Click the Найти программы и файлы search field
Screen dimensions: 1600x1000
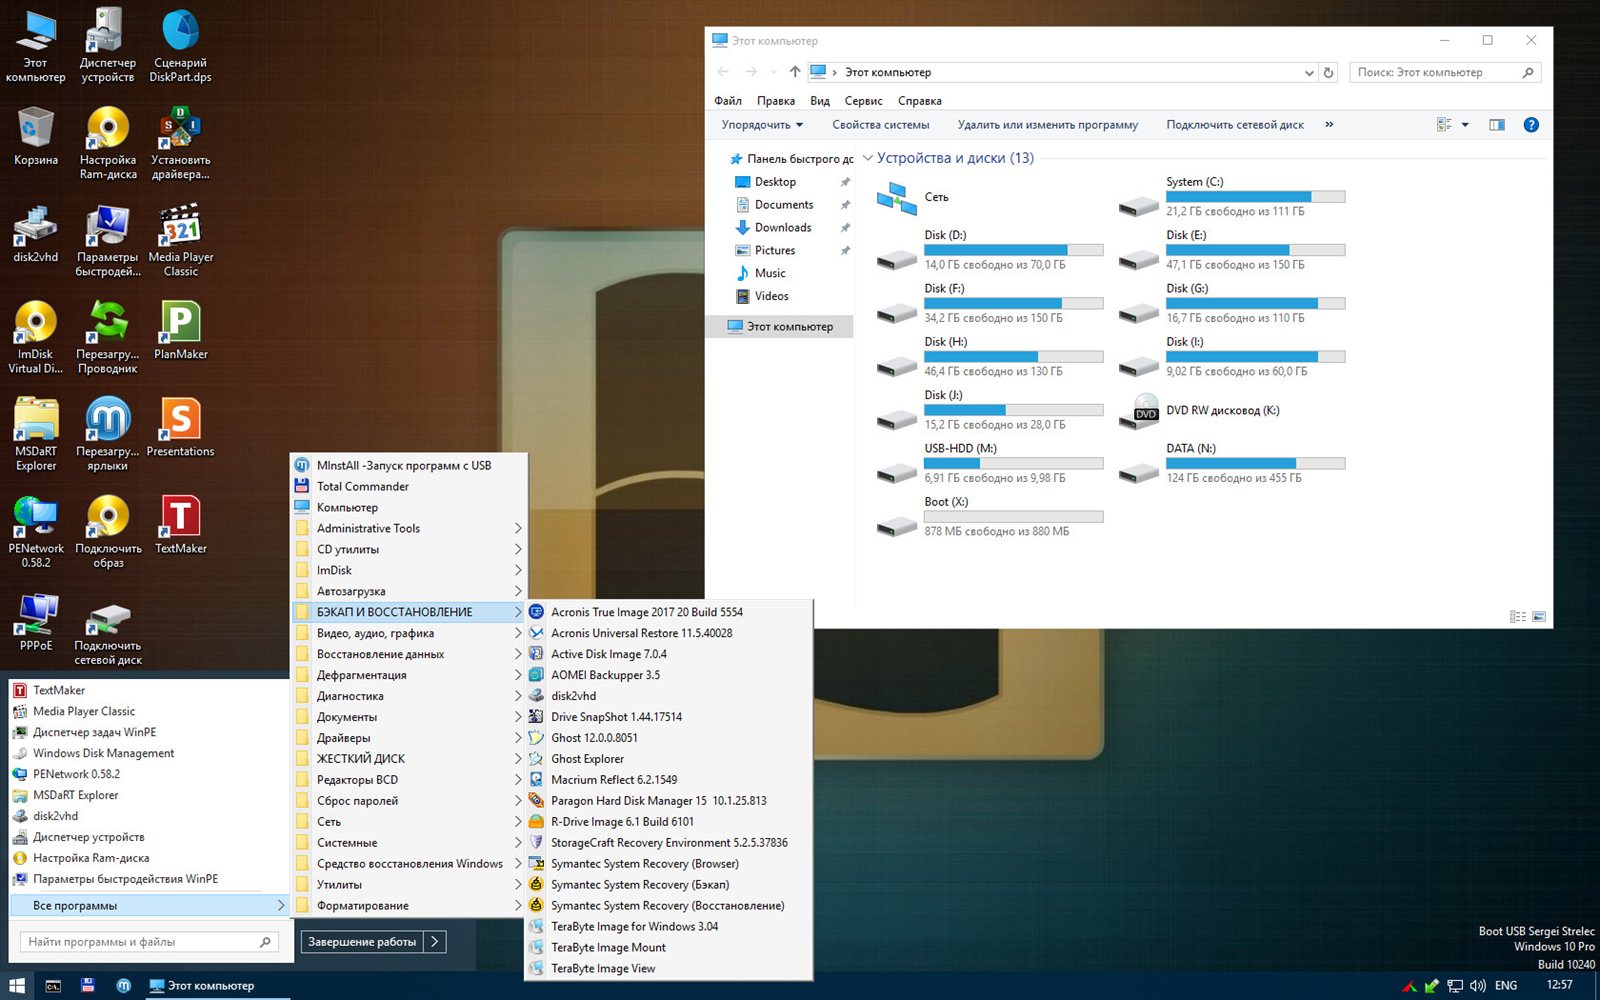coord(140,942)
